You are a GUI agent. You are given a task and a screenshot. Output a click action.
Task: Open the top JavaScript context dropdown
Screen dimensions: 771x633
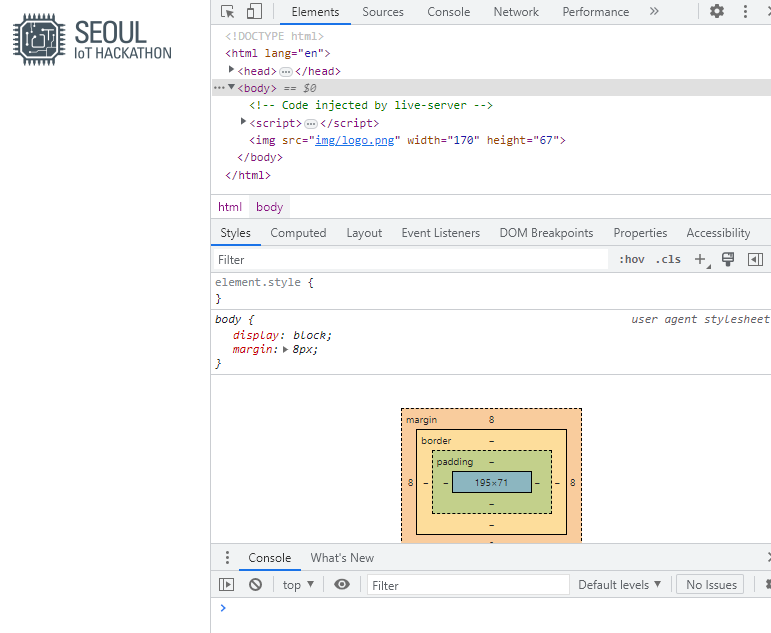pos(298,585)
